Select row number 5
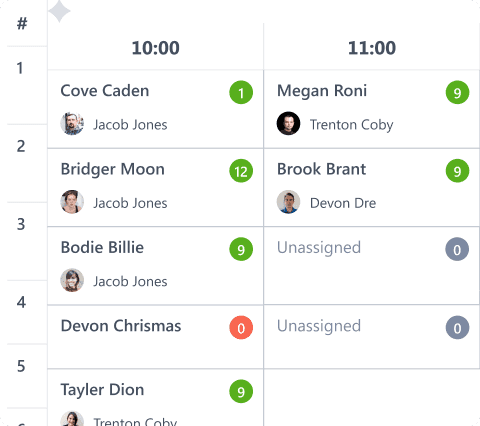This screenshot has width=480, height=426. 21,366
